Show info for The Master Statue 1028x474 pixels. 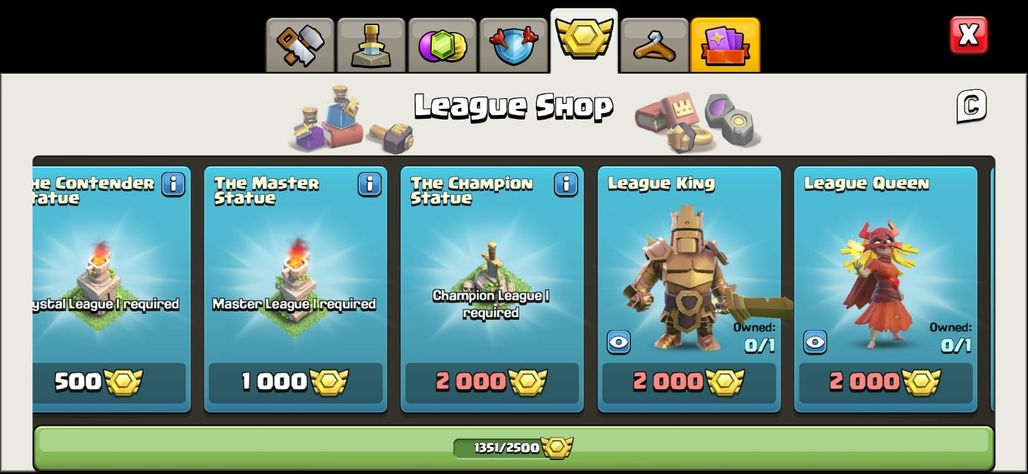[370, 184]
